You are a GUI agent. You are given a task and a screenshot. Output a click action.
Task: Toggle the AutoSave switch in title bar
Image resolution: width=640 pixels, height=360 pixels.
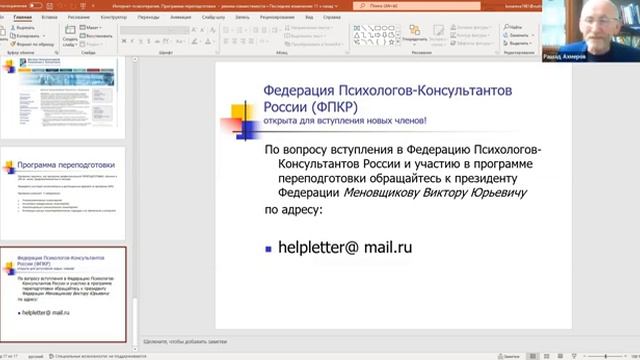[x=36, y=6]
